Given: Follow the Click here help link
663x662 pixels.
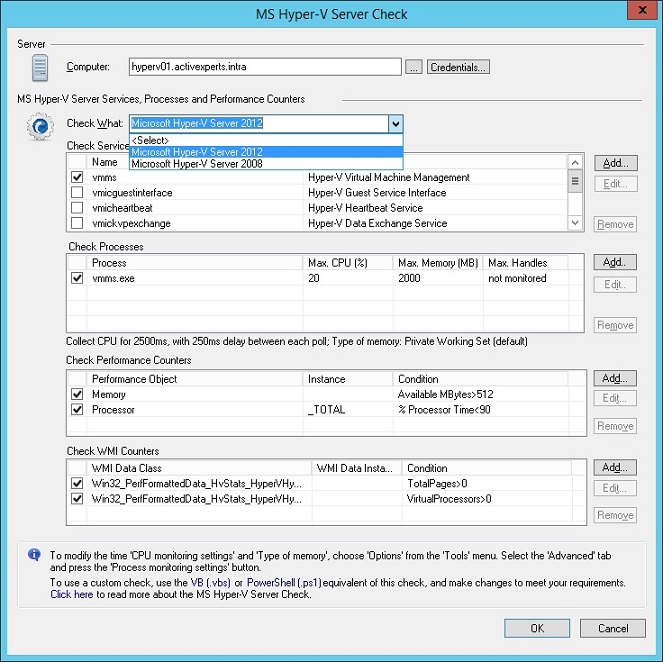Looking at the screenshot, I should click(71, 594).
